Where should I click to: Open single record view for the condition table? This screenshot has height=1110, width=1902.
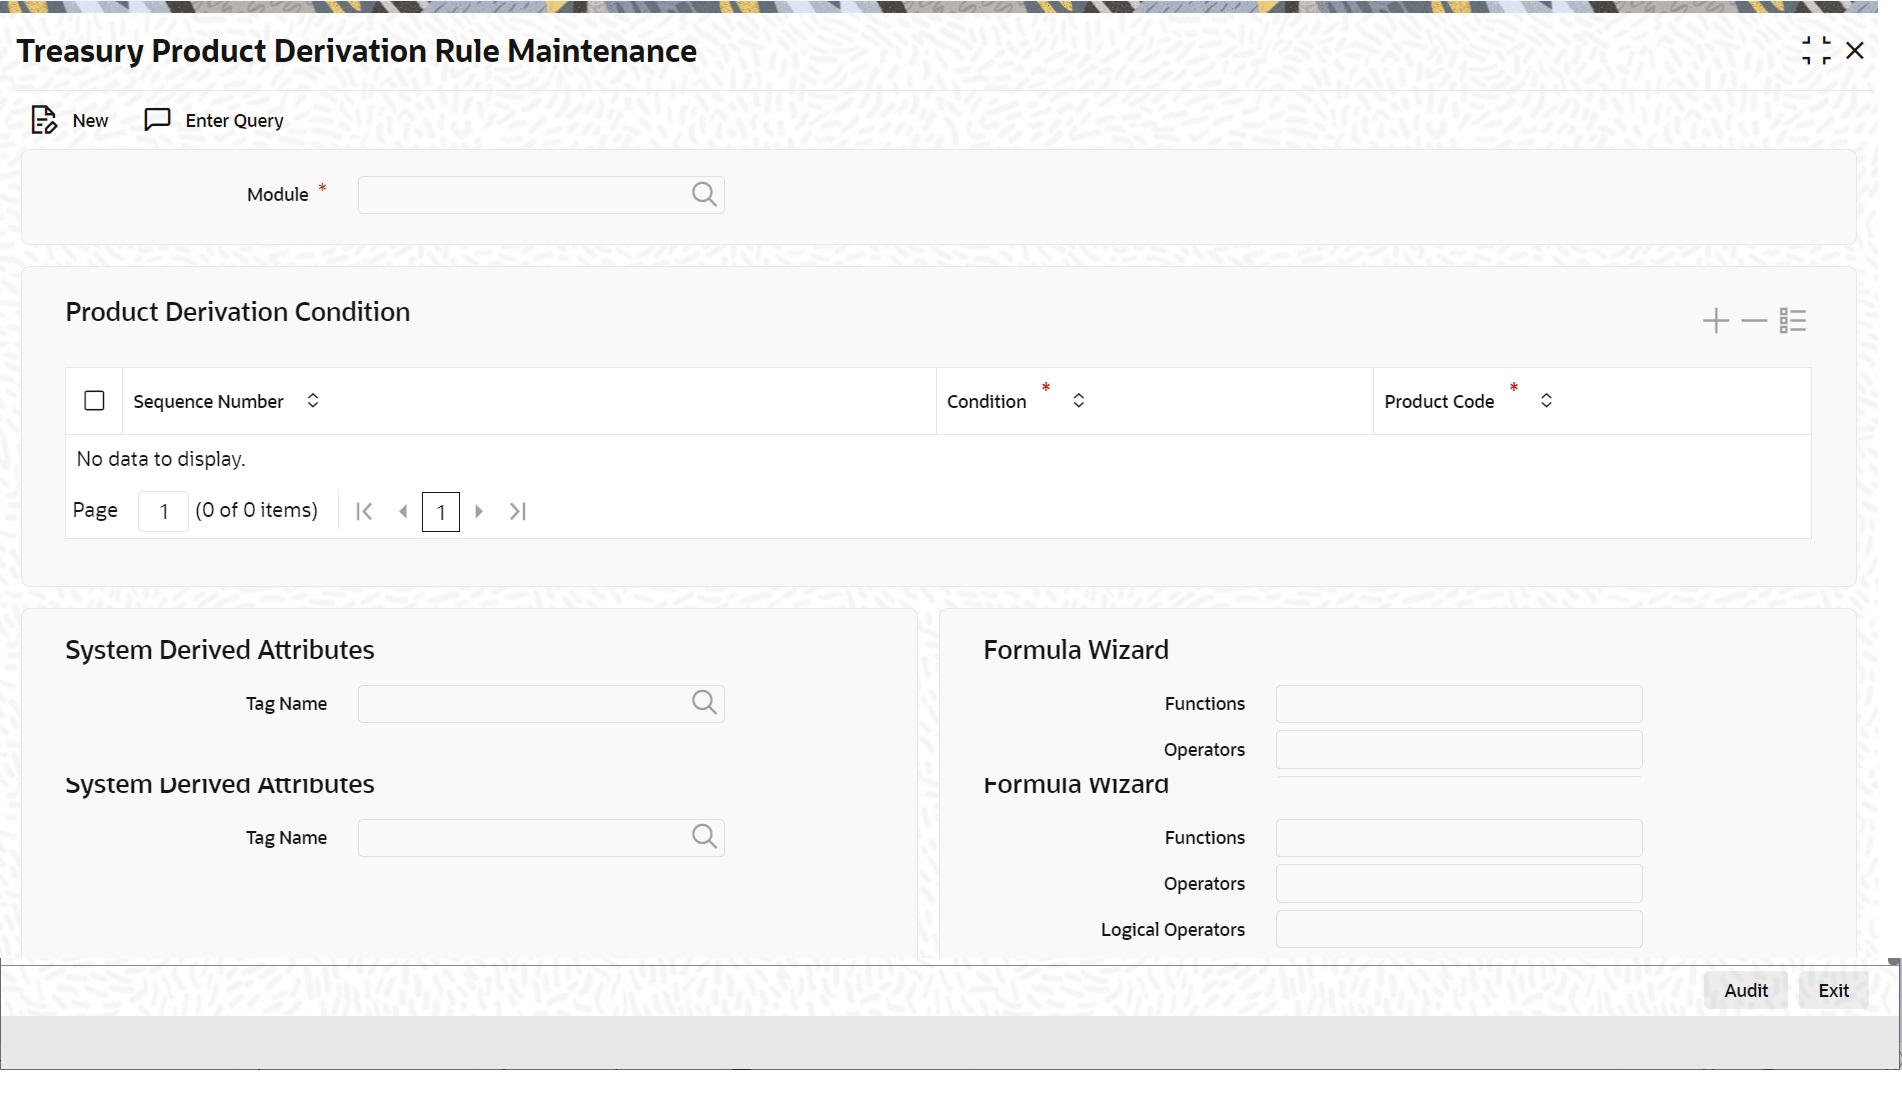[1793, 321]
